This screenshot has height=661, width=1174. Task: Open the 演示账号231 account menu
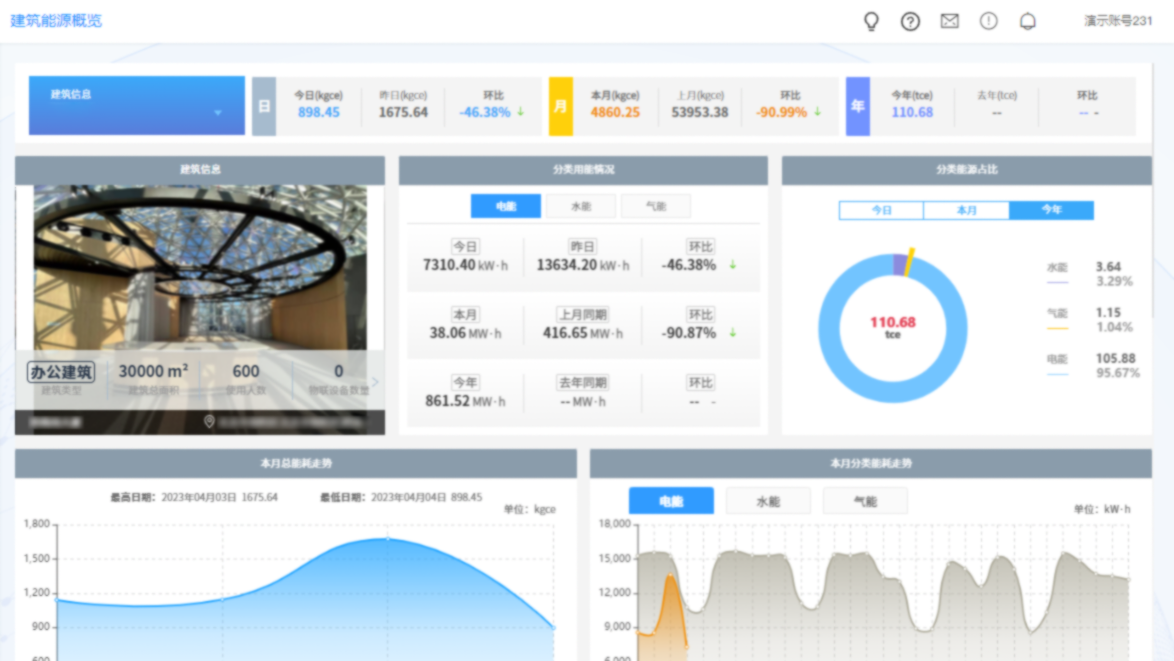1118,21
